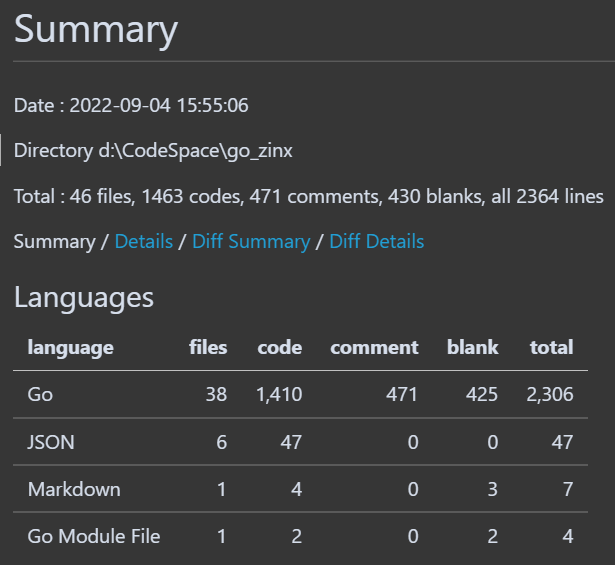Open the Diff Summary link
615x565 pixels.
251,242
